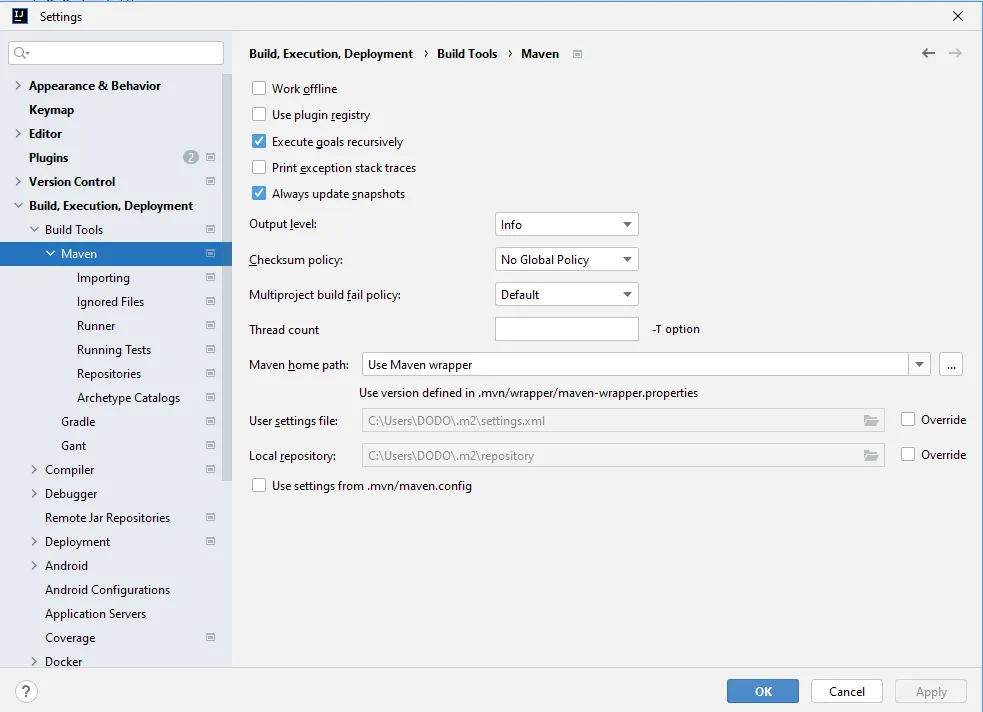Click the OK button
The height and width of the screenshot is (712, 983).
coord(763,691)
